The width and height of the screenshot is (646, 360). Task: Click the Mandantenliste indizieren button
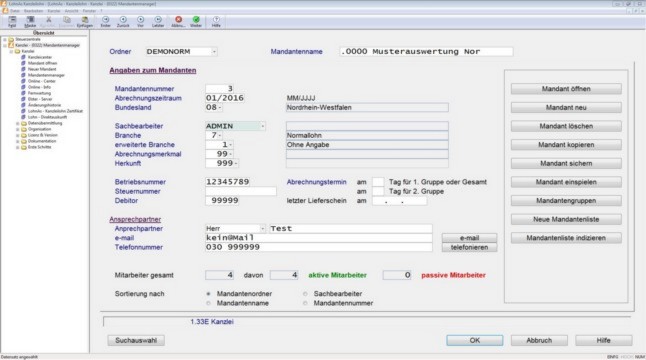(566, 238)
